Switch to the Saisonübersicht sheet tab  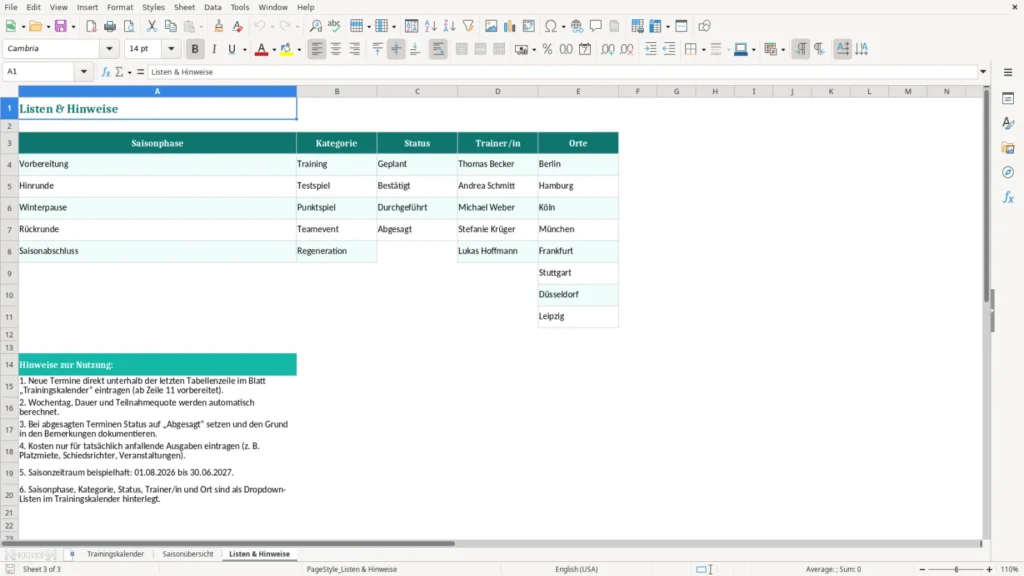(x=188, y=554)
